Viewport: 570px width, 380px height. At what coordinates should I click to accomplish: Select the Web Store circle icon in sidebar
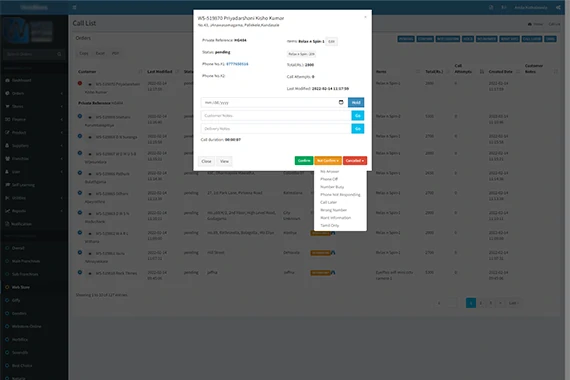(7, 287)
